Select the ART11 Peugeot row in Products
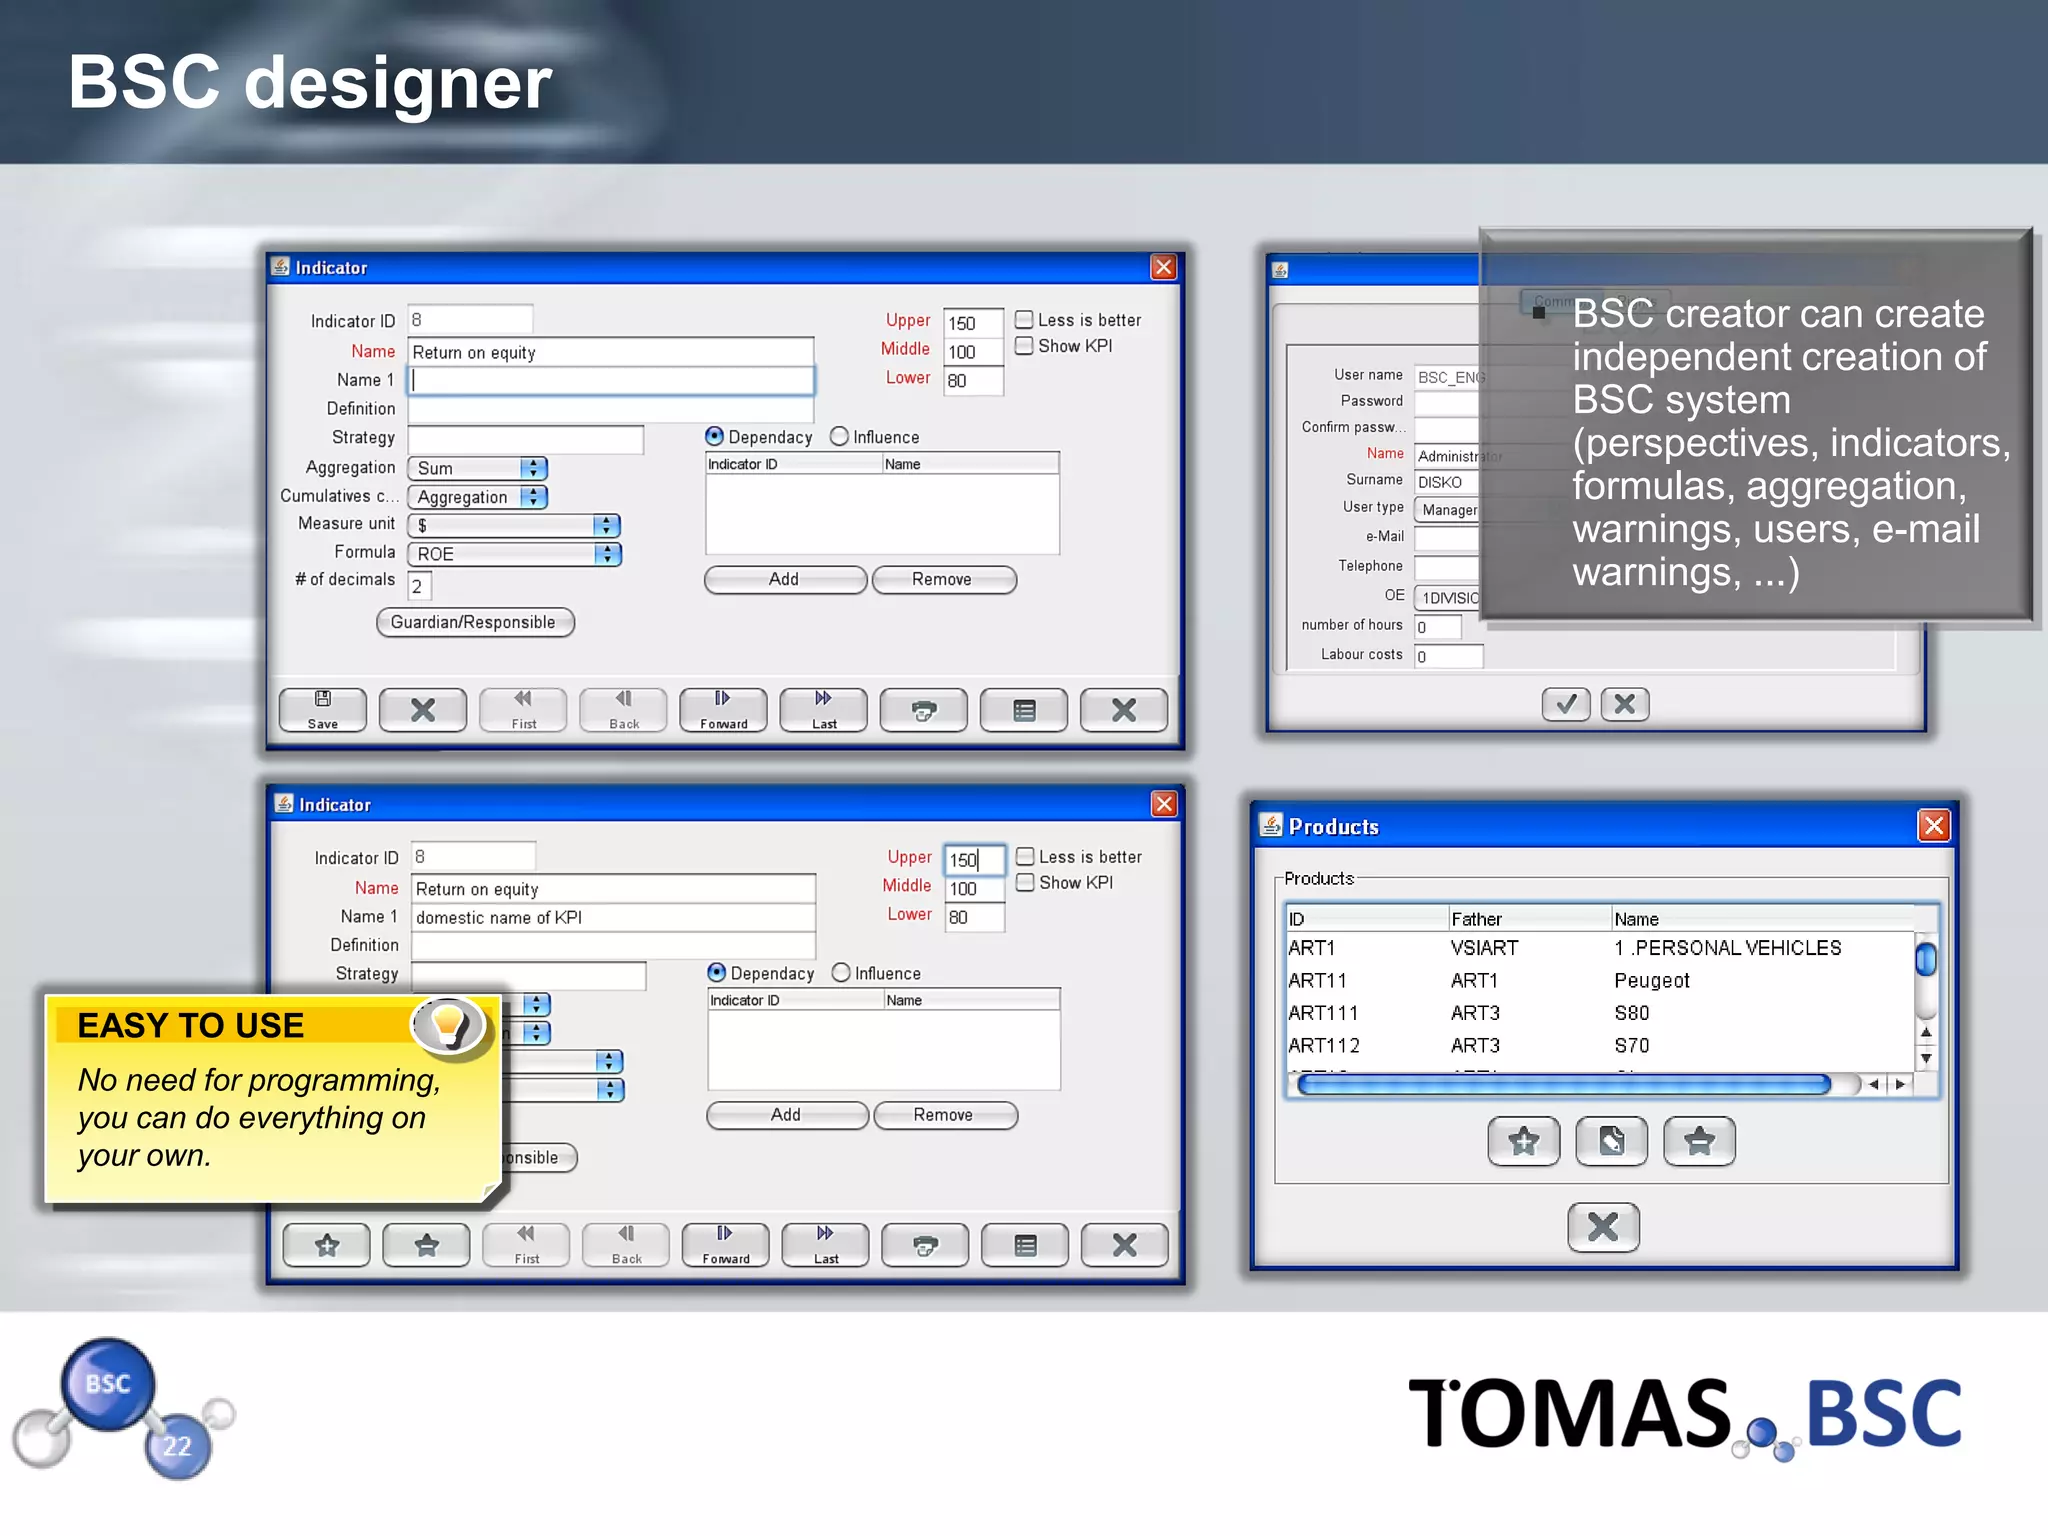This screenshot has height=1536, width=2048. tap(1600, 980)
